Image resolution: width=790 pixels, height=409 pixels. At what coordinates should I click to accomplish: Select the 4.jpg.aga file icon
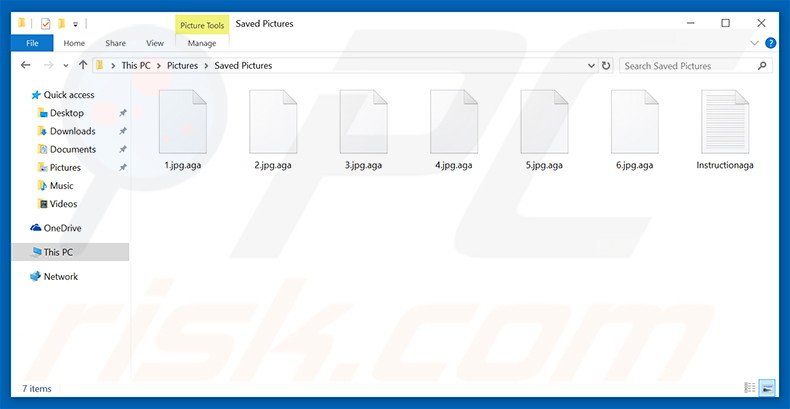point(454,121)
